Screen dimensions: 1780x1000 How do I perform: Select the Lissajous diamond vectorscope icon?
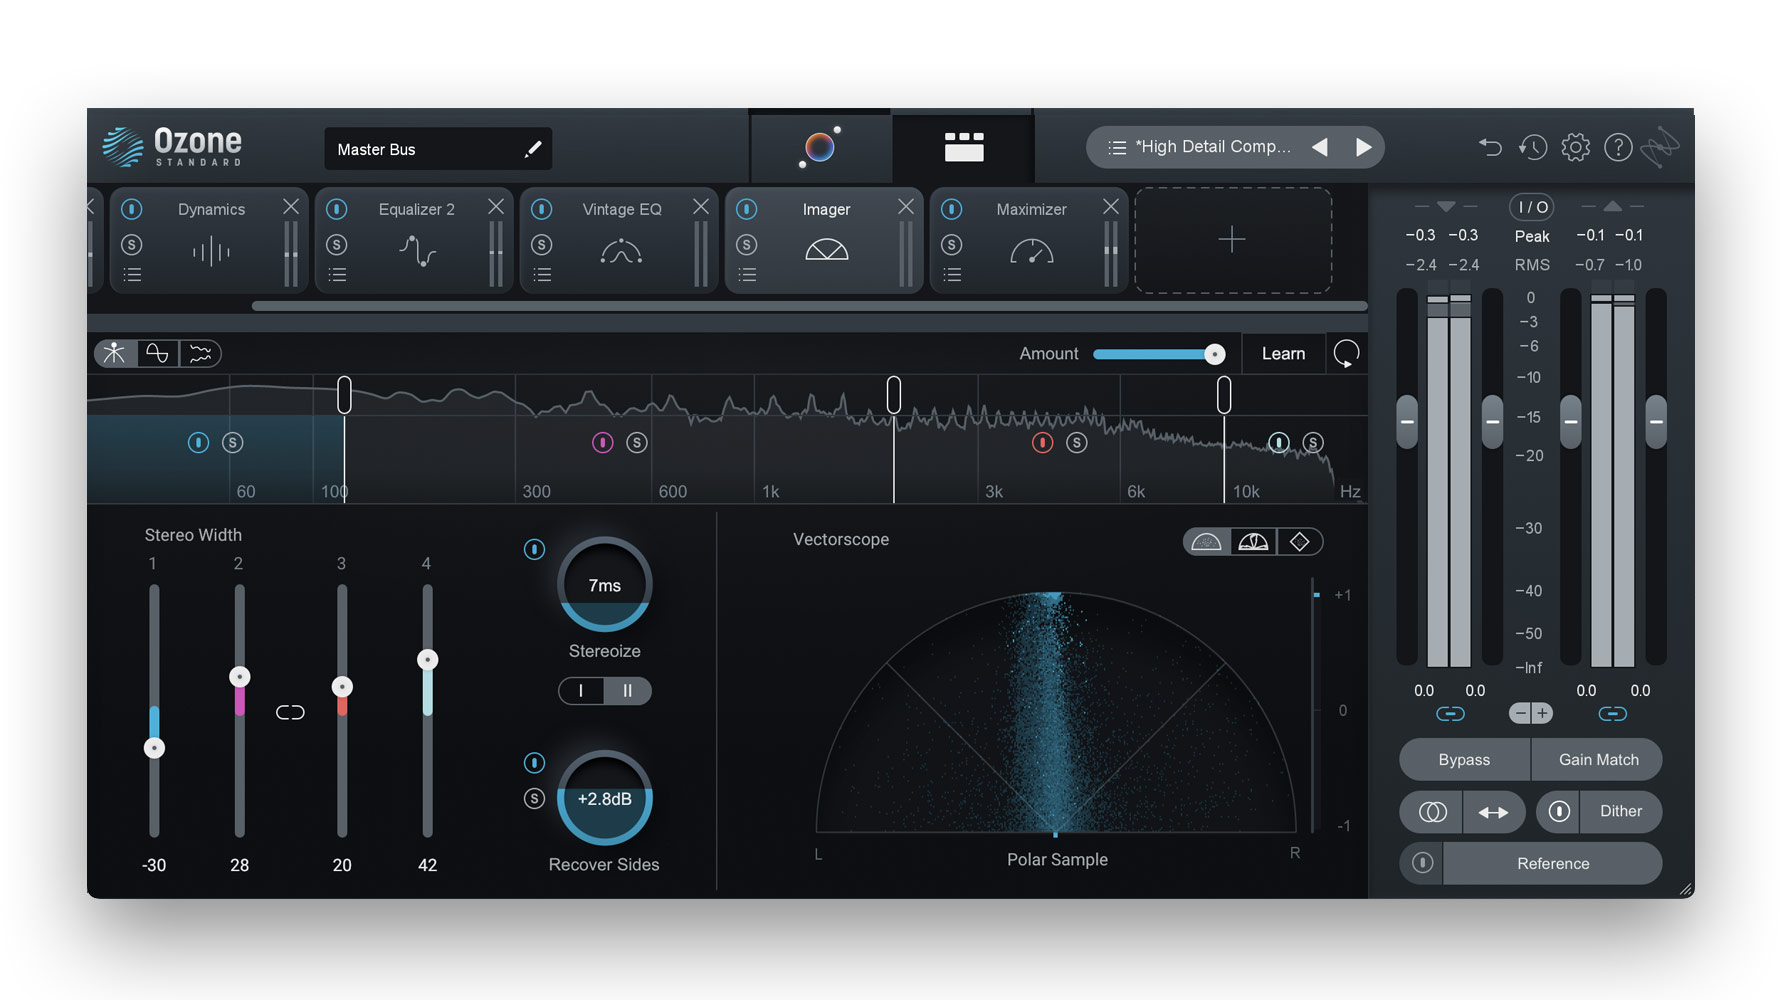1299,542
